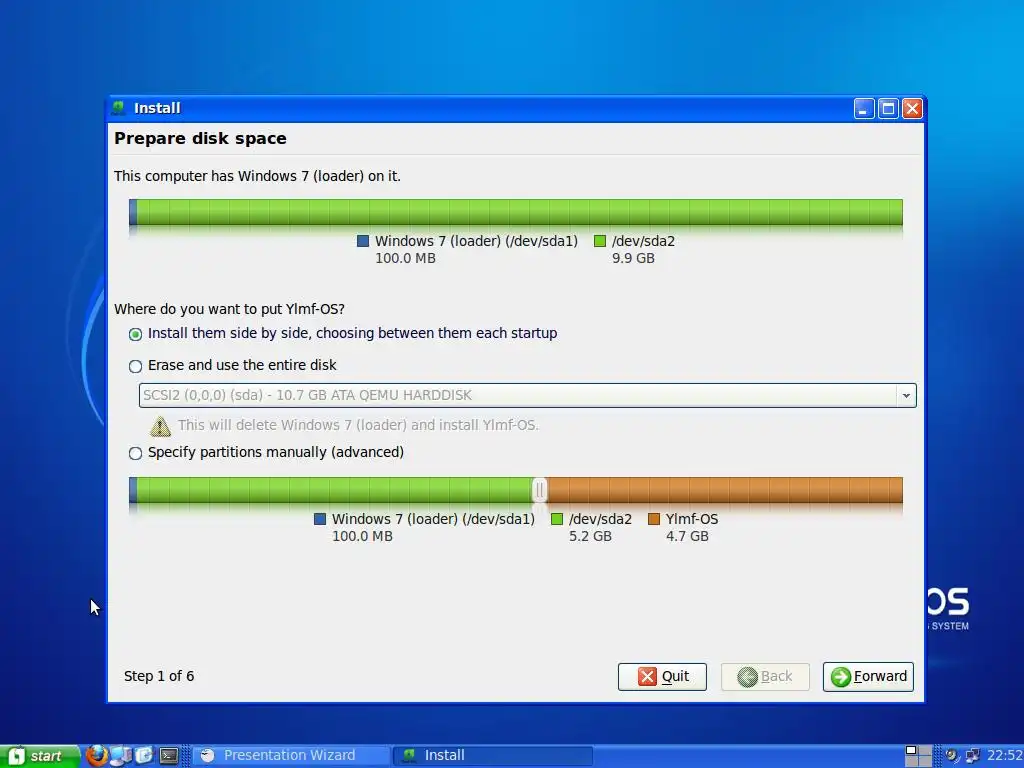The image size is (1024, 768).
Task: Switch to the top-right workspace in the pager
Action: click(925, 750)
